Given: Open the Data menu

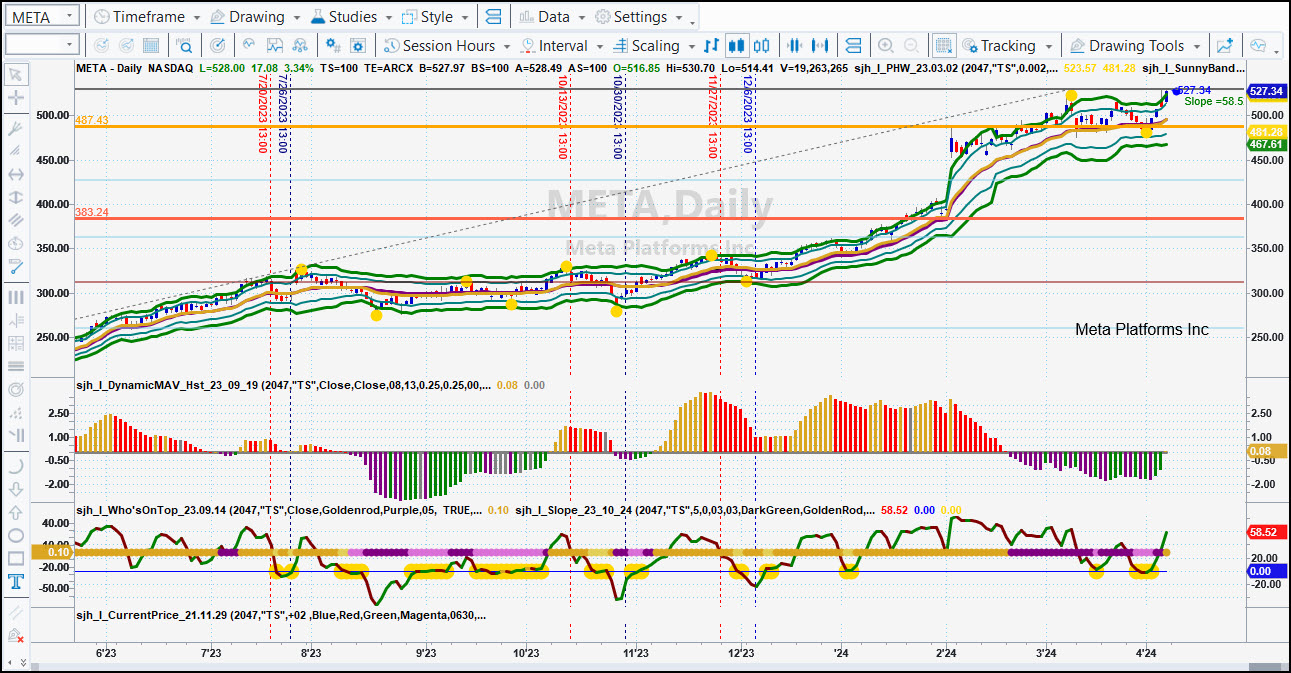Looking at the screenshot, I should click(x=553, y=17).
